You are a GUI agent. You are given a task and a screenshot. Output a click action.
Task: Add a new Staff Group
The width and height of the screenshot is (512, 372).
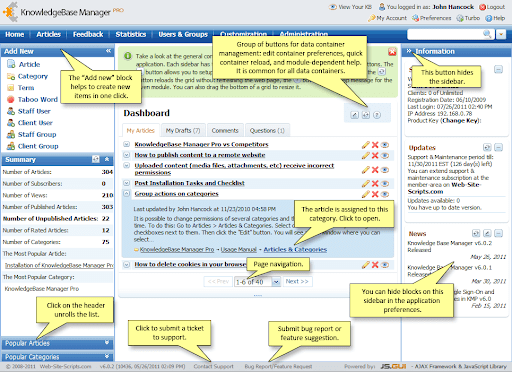37,134
